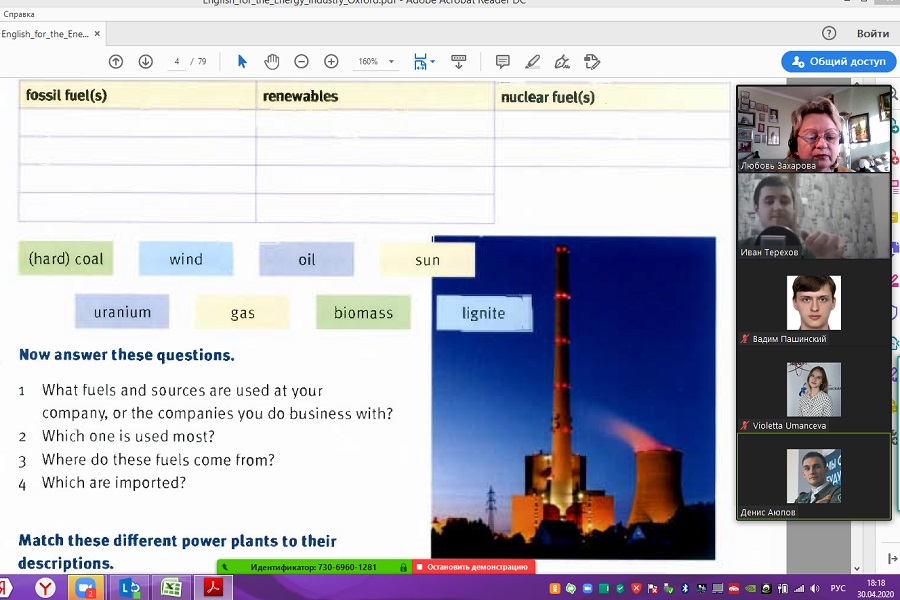This screenshot has width=900, height=600.
Task: Click the Общий доступ share button
Action: (x=839, y=61)
